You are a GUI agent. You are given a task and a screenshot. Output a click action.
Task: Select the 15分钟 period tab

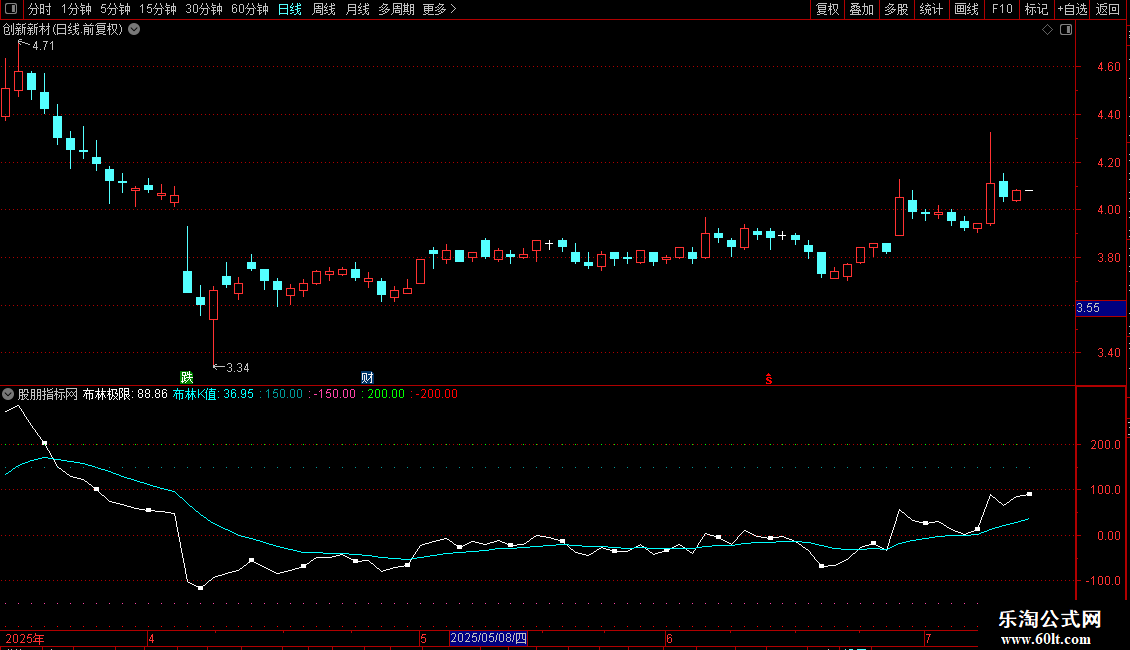point(157,9)
